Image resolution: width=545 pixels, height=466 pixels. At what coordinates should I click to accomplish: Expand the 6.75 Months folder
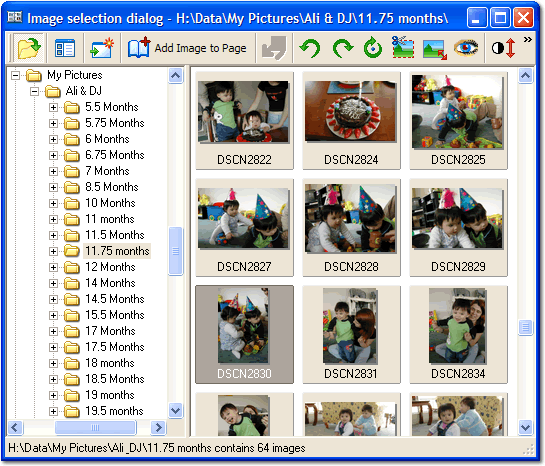click(53, 155)
